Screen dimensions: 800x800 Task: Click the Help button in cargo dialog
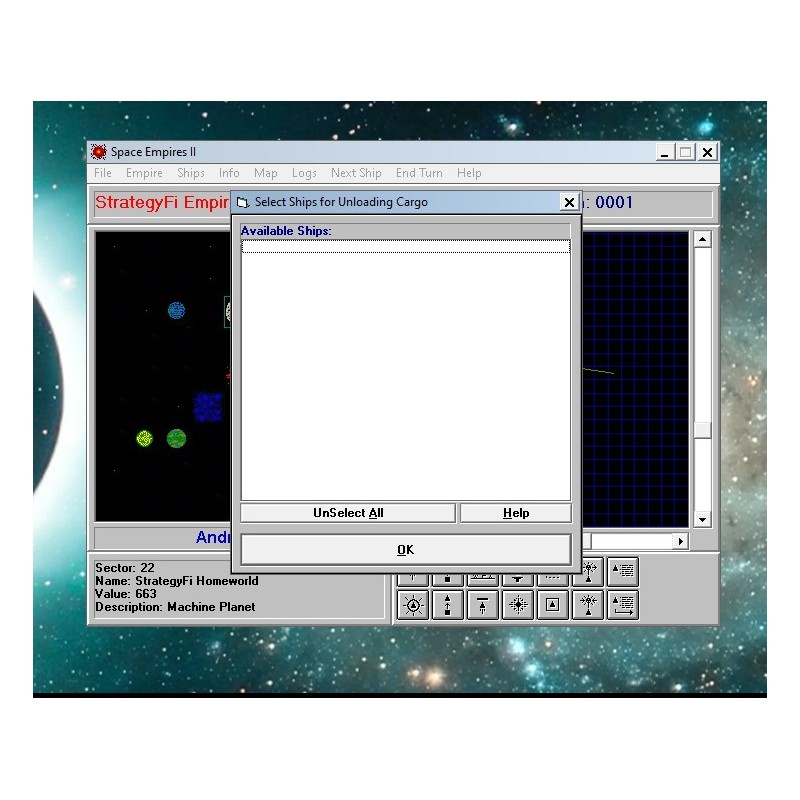[x=516, y=513]
